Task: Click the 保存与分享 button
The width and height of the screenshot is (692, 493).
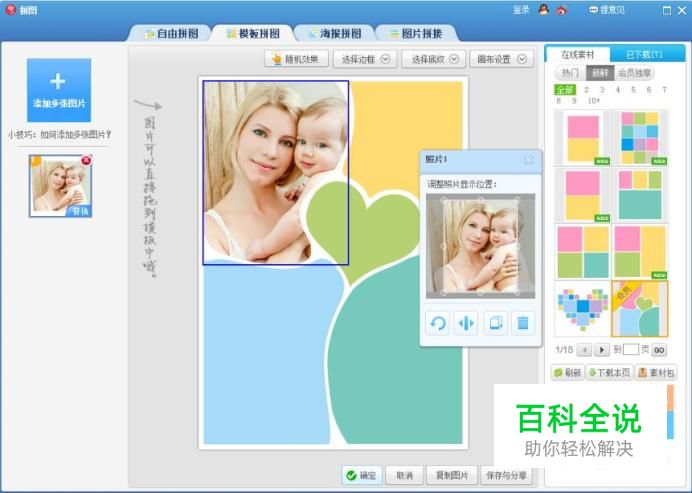Action: (507, 475)
